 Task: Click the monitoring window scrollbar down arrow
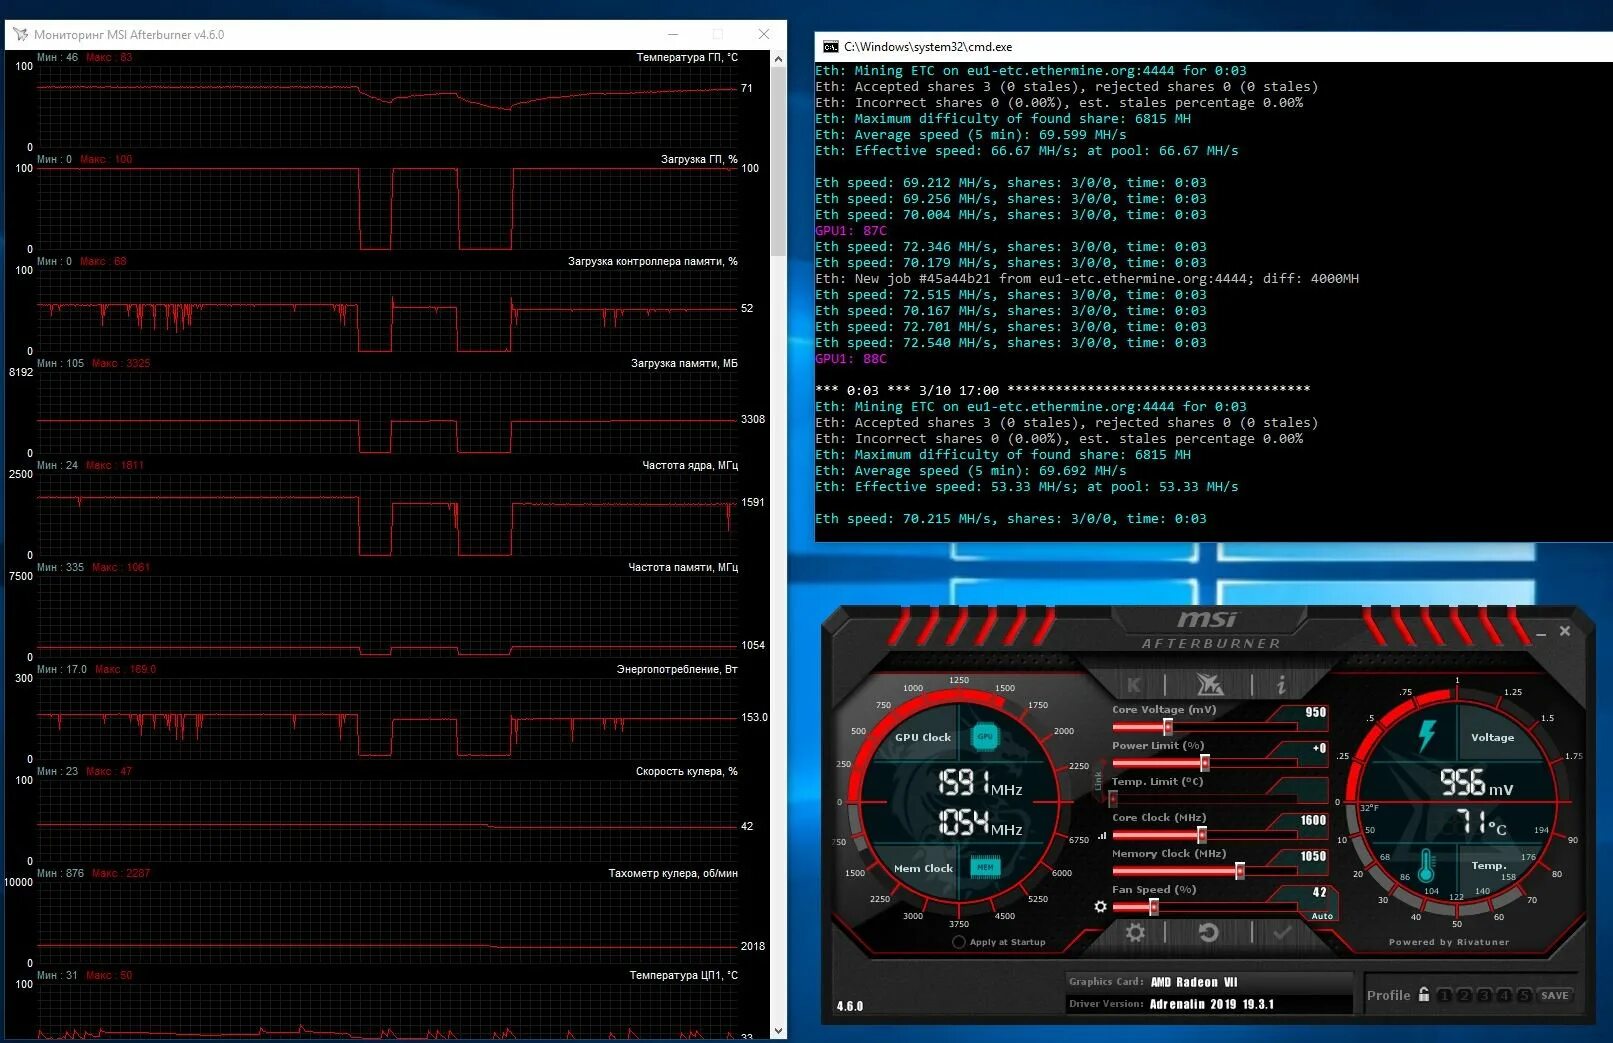click(779, 1030)
